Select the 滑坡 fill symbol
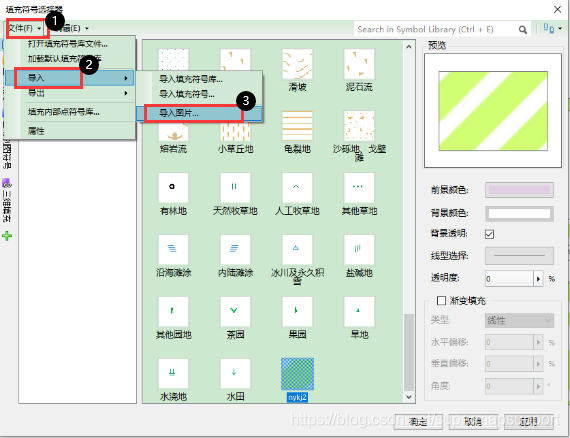 coord(297,71)
